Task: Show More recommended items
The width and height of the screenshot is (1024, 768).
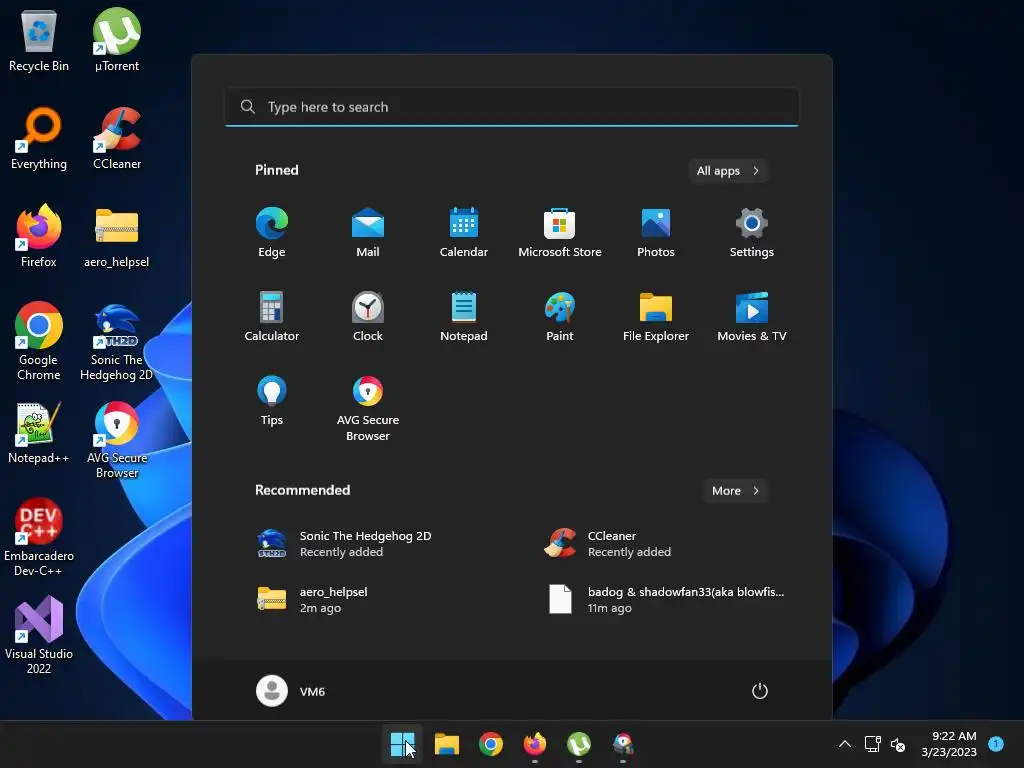Action: coord(735,491)
